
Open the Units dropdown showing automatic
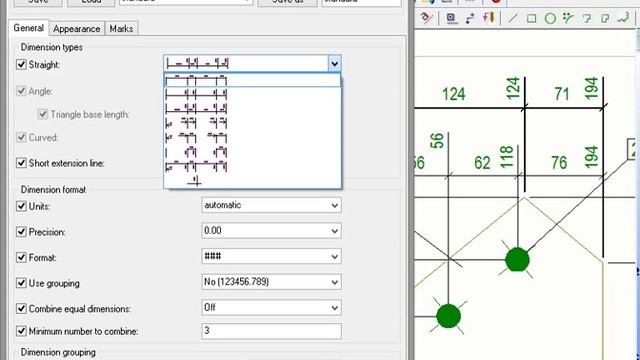(x=271, y=205)
